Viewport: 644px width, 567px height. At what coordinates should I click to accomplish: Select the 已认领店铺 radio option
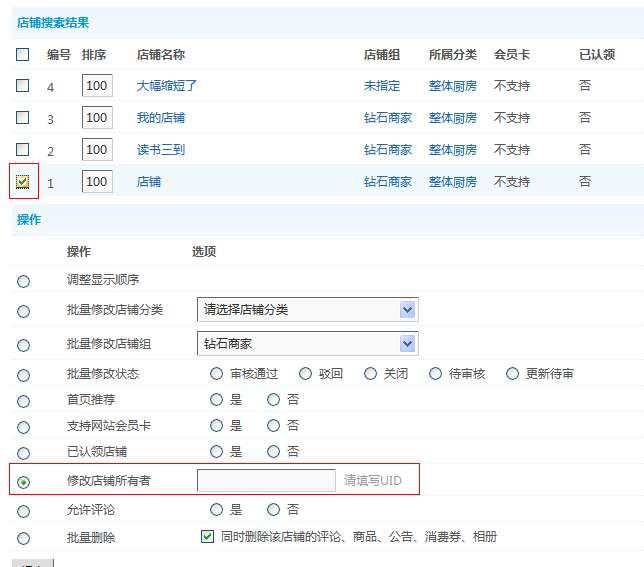coord(23,453)
